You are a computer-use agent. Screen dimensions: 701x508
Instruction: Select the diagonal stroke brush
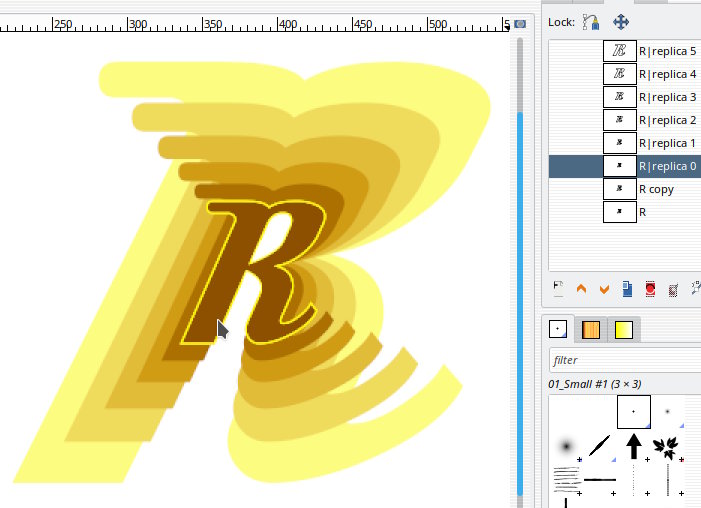pos(600,445)
